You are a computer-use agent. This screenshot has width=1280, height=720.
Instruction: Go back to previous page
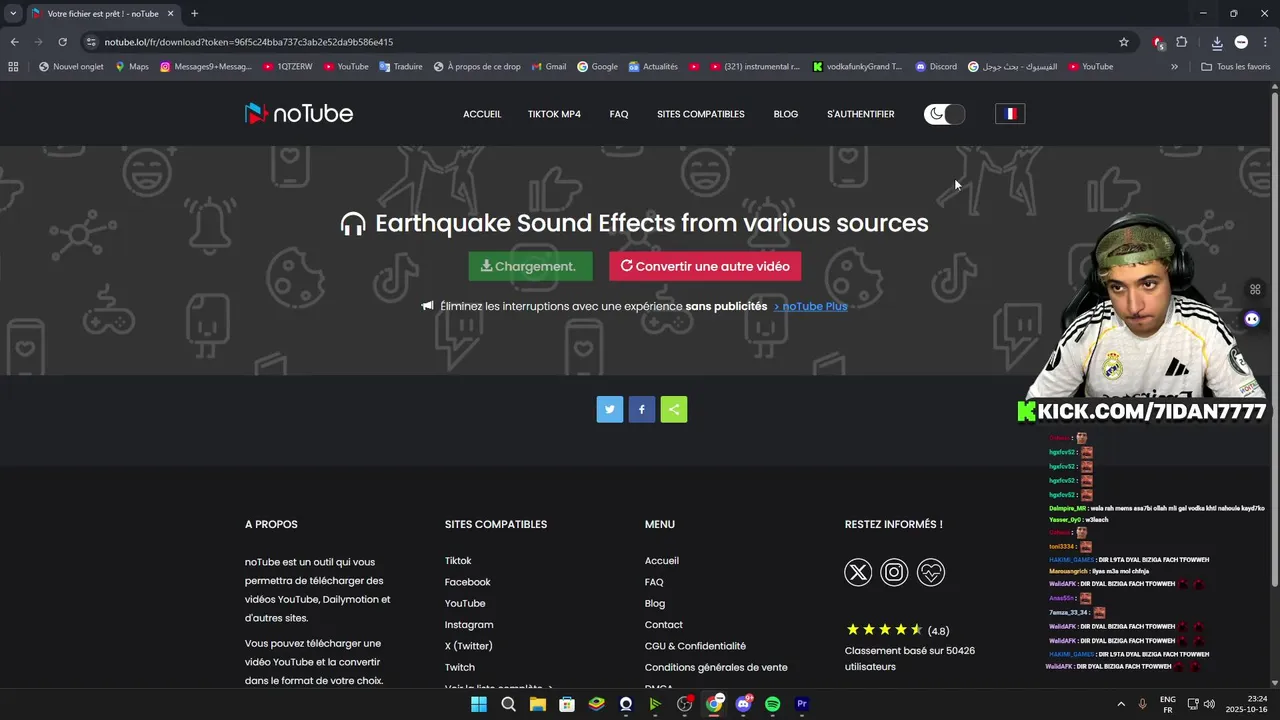[14, 42]
